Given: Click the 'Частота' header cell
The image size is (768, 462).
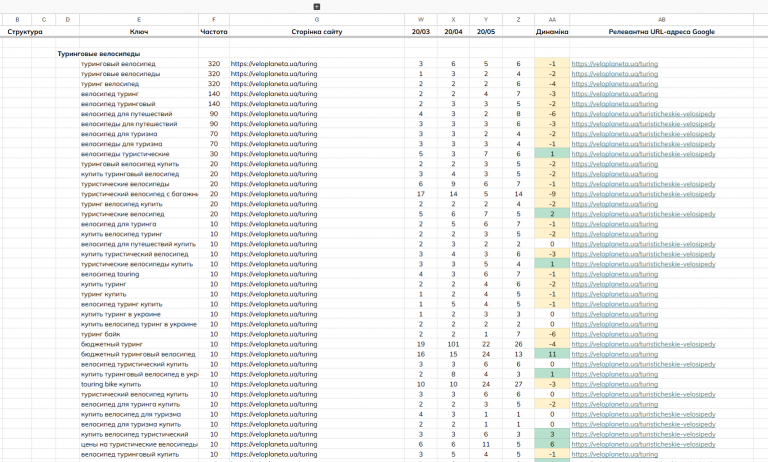Looking at the screenshot, I should point(214,32).
